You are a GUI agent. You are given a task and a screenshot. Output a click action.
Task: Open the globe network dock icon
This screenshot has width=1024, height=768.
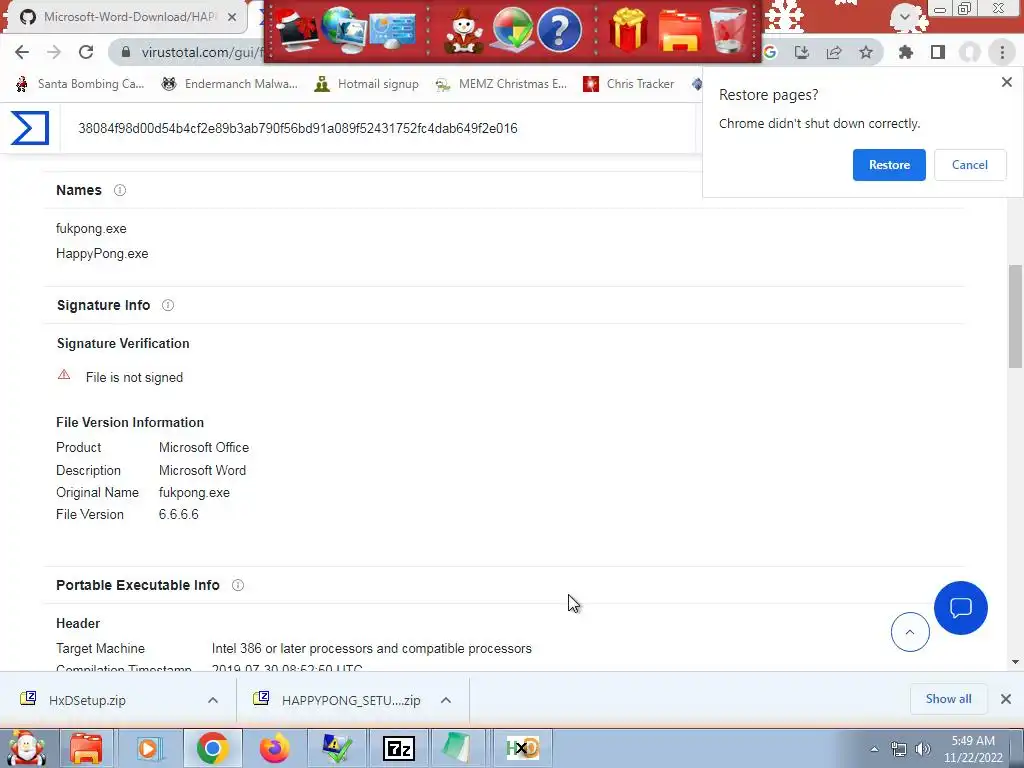344,30
